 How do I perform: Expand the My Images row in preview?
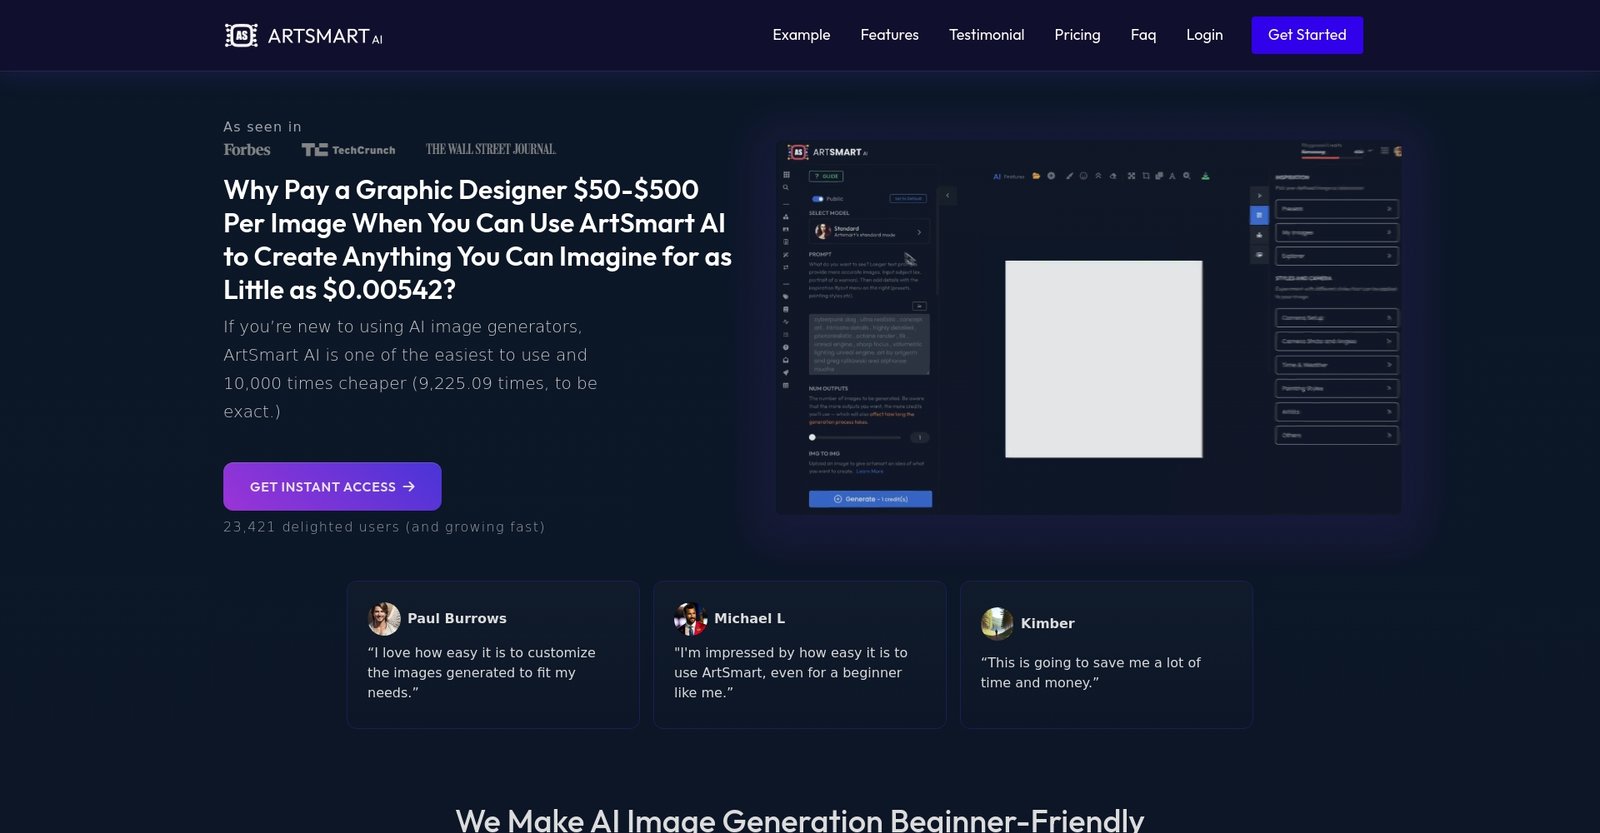(1337, 232)
